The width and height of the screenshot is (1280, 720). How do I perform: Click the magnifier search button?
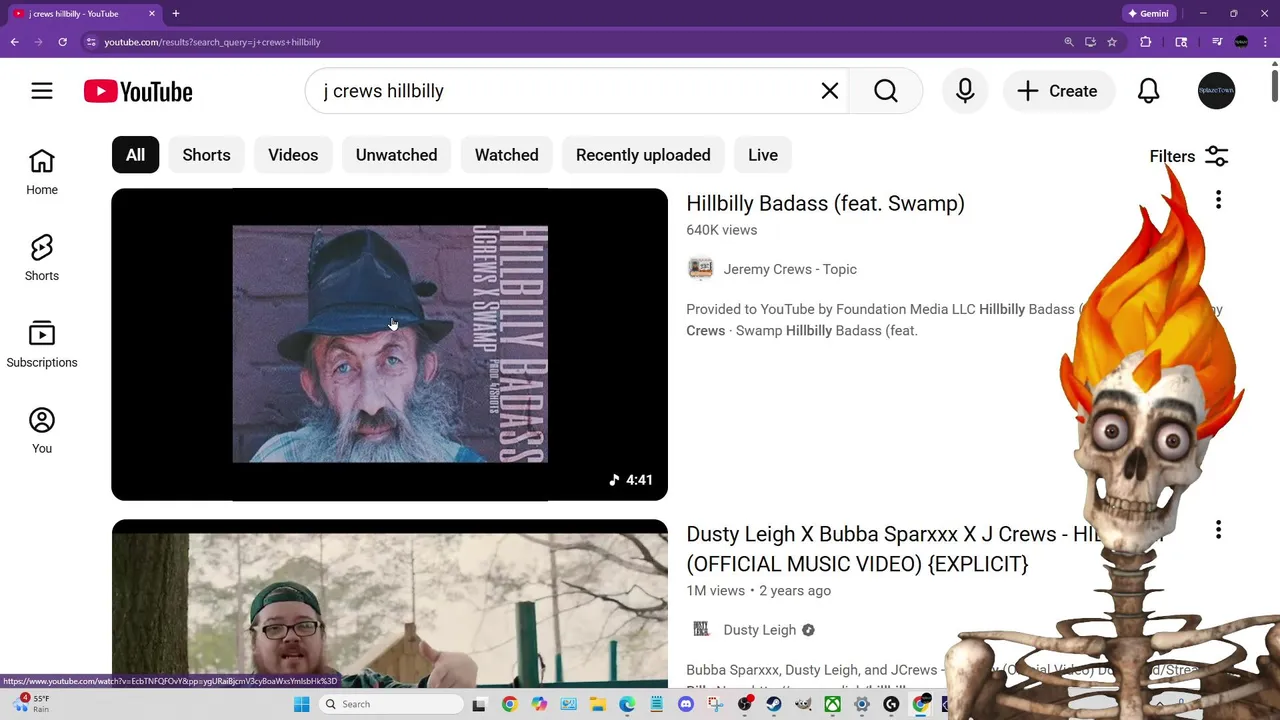tap(886, 91)
